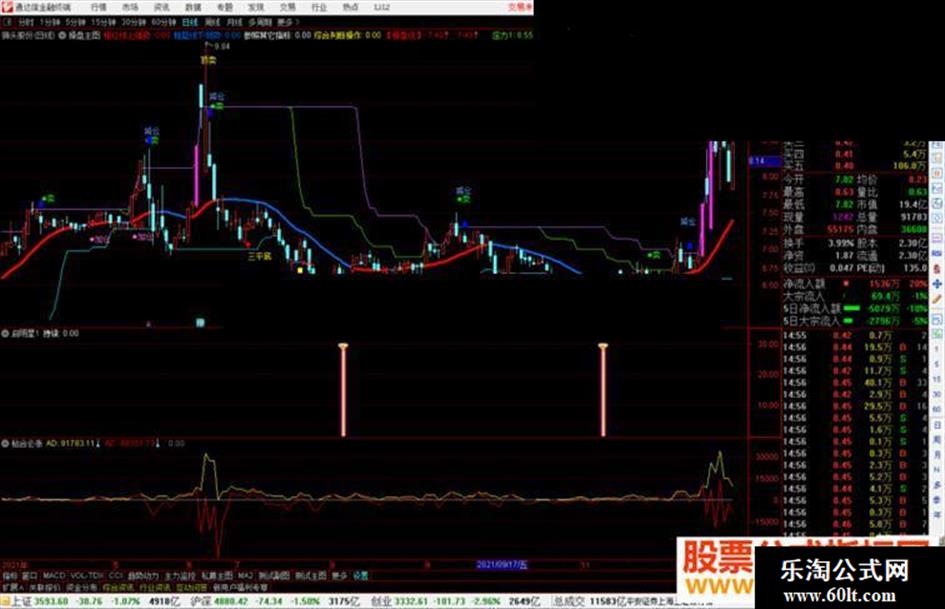Open the 设置 indicator settings

[x=361, y=576]
